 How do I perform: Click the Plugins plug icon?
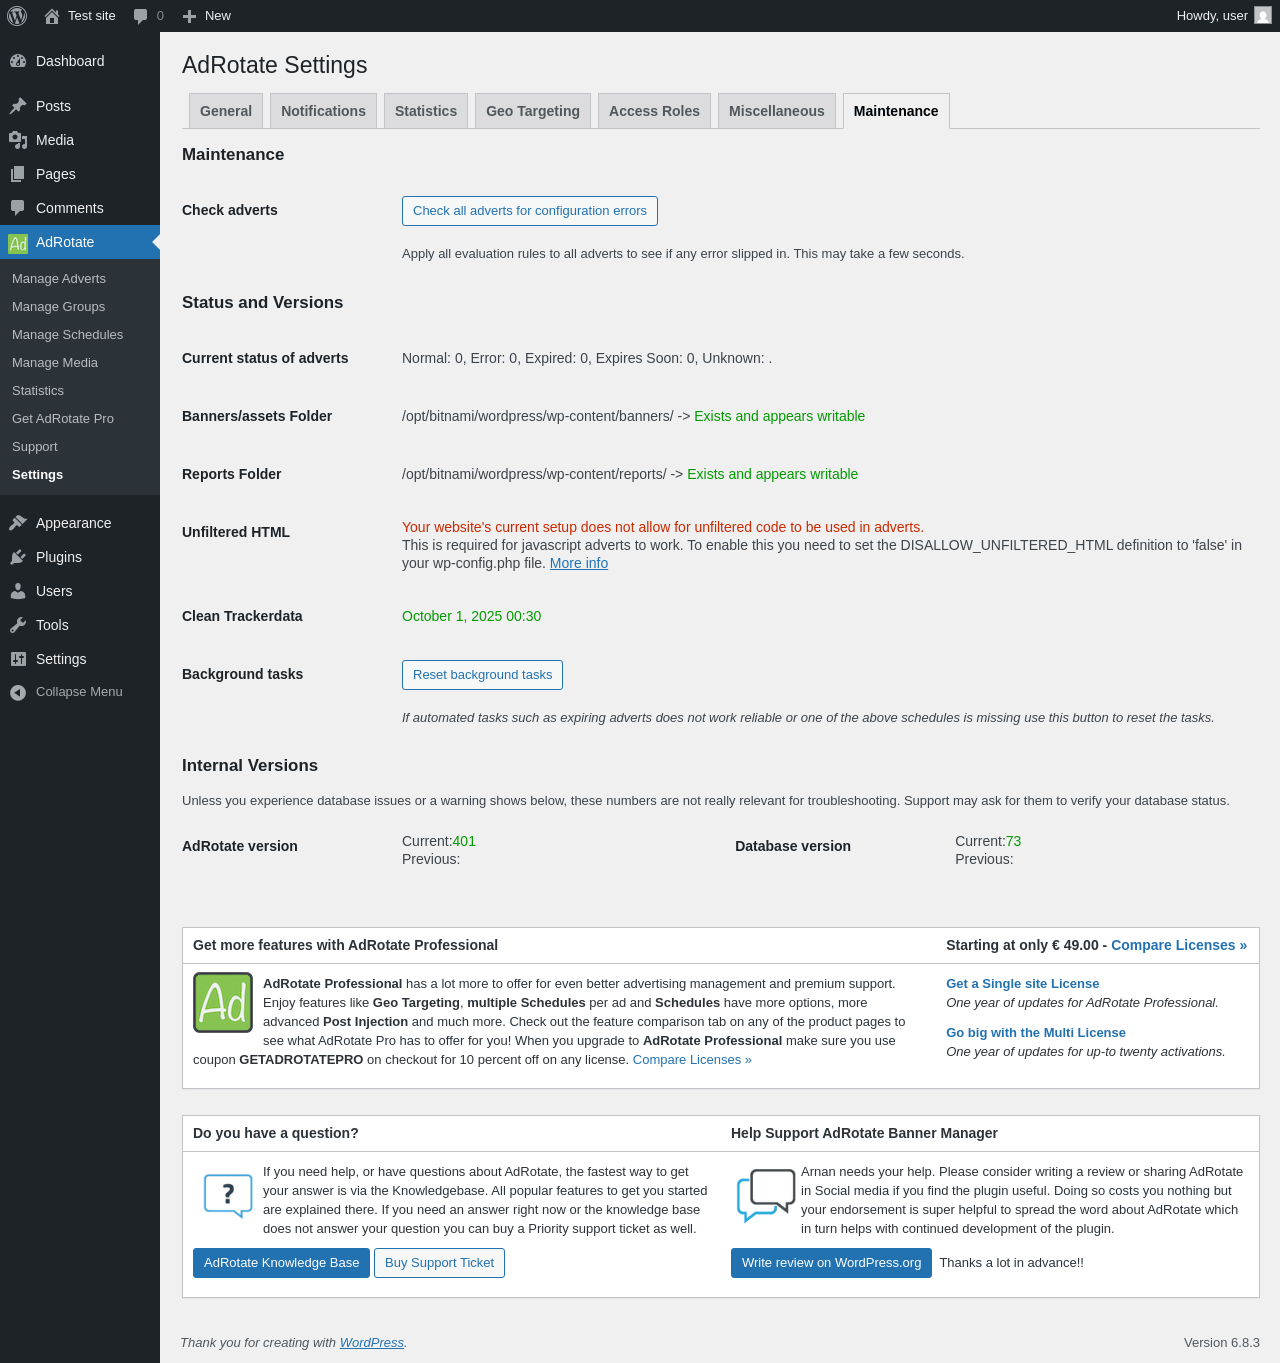coord(18,557)
